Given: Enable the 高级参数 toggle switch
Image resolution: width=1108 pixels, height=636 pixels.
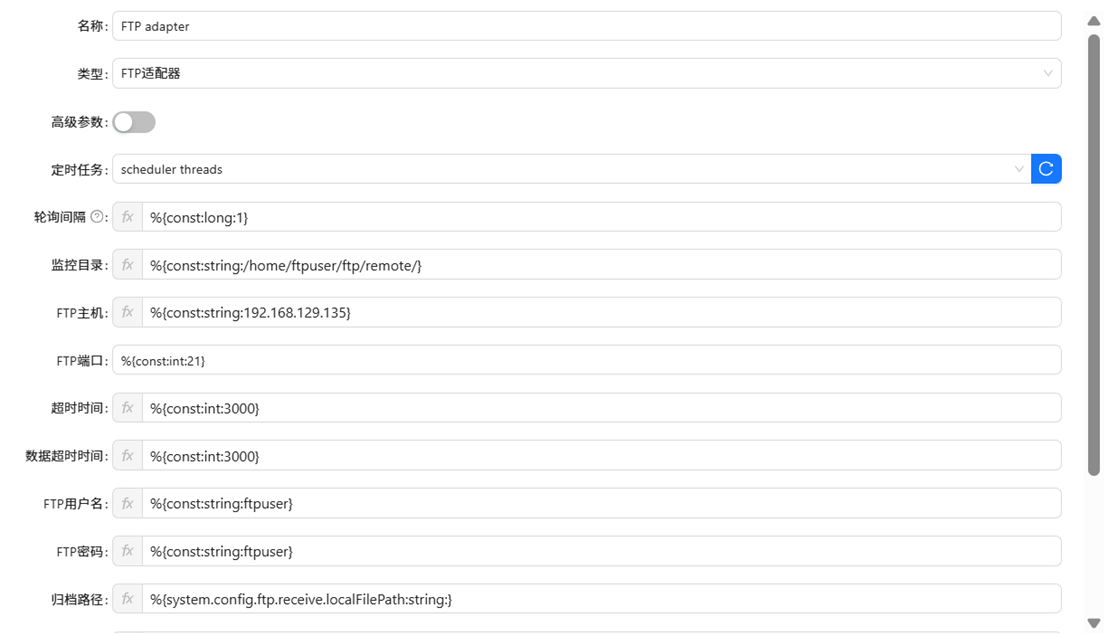Looking at the screenshot, I should point(134,122).
